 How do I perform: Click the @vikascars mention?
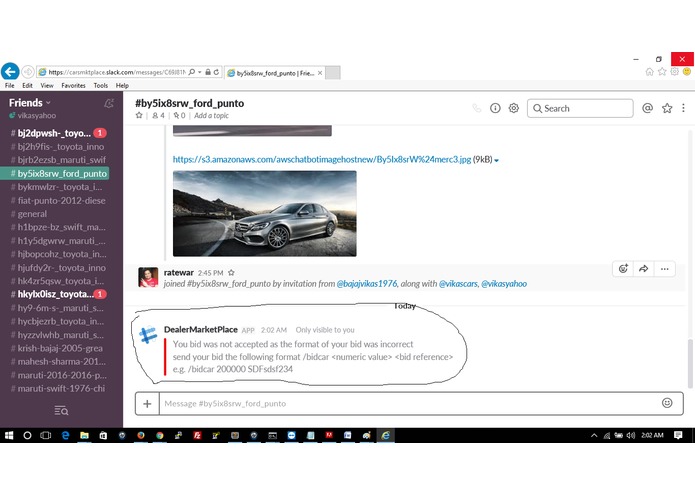[x=458, y=284]
